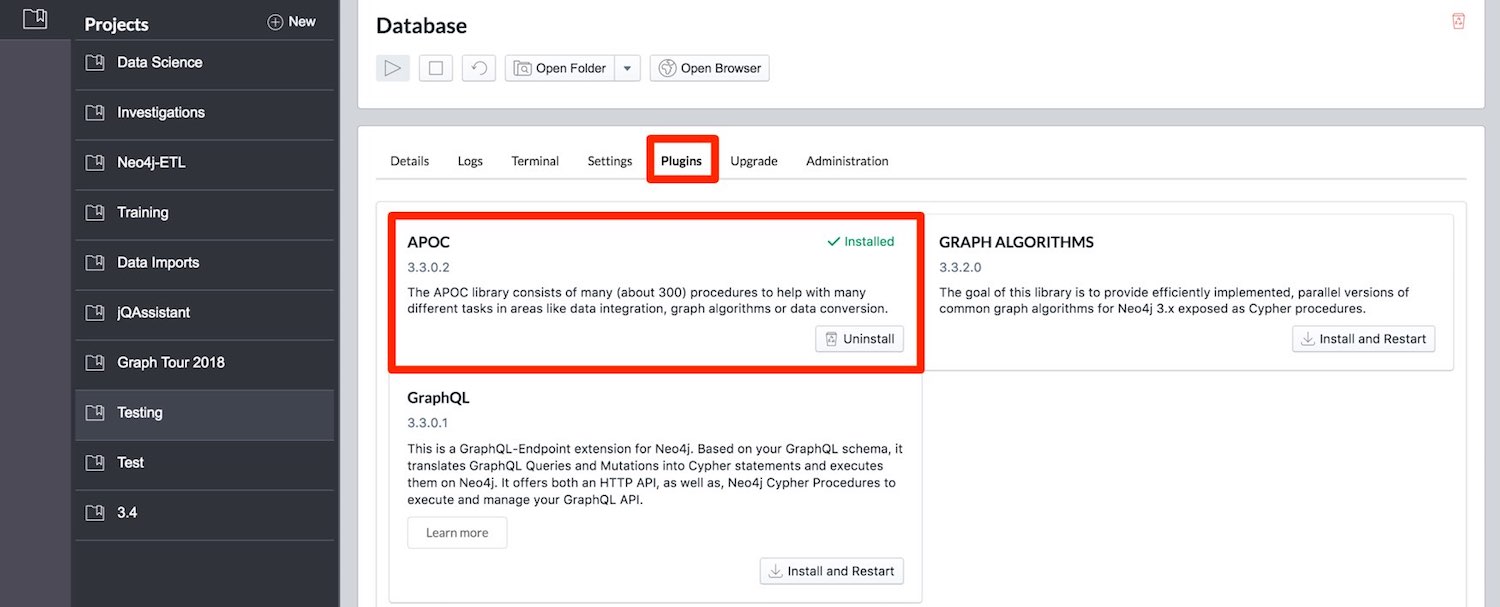Expand the Open Folder dropdown arrow
This screenshot has height=607, width=1500.
pos(627,68)
